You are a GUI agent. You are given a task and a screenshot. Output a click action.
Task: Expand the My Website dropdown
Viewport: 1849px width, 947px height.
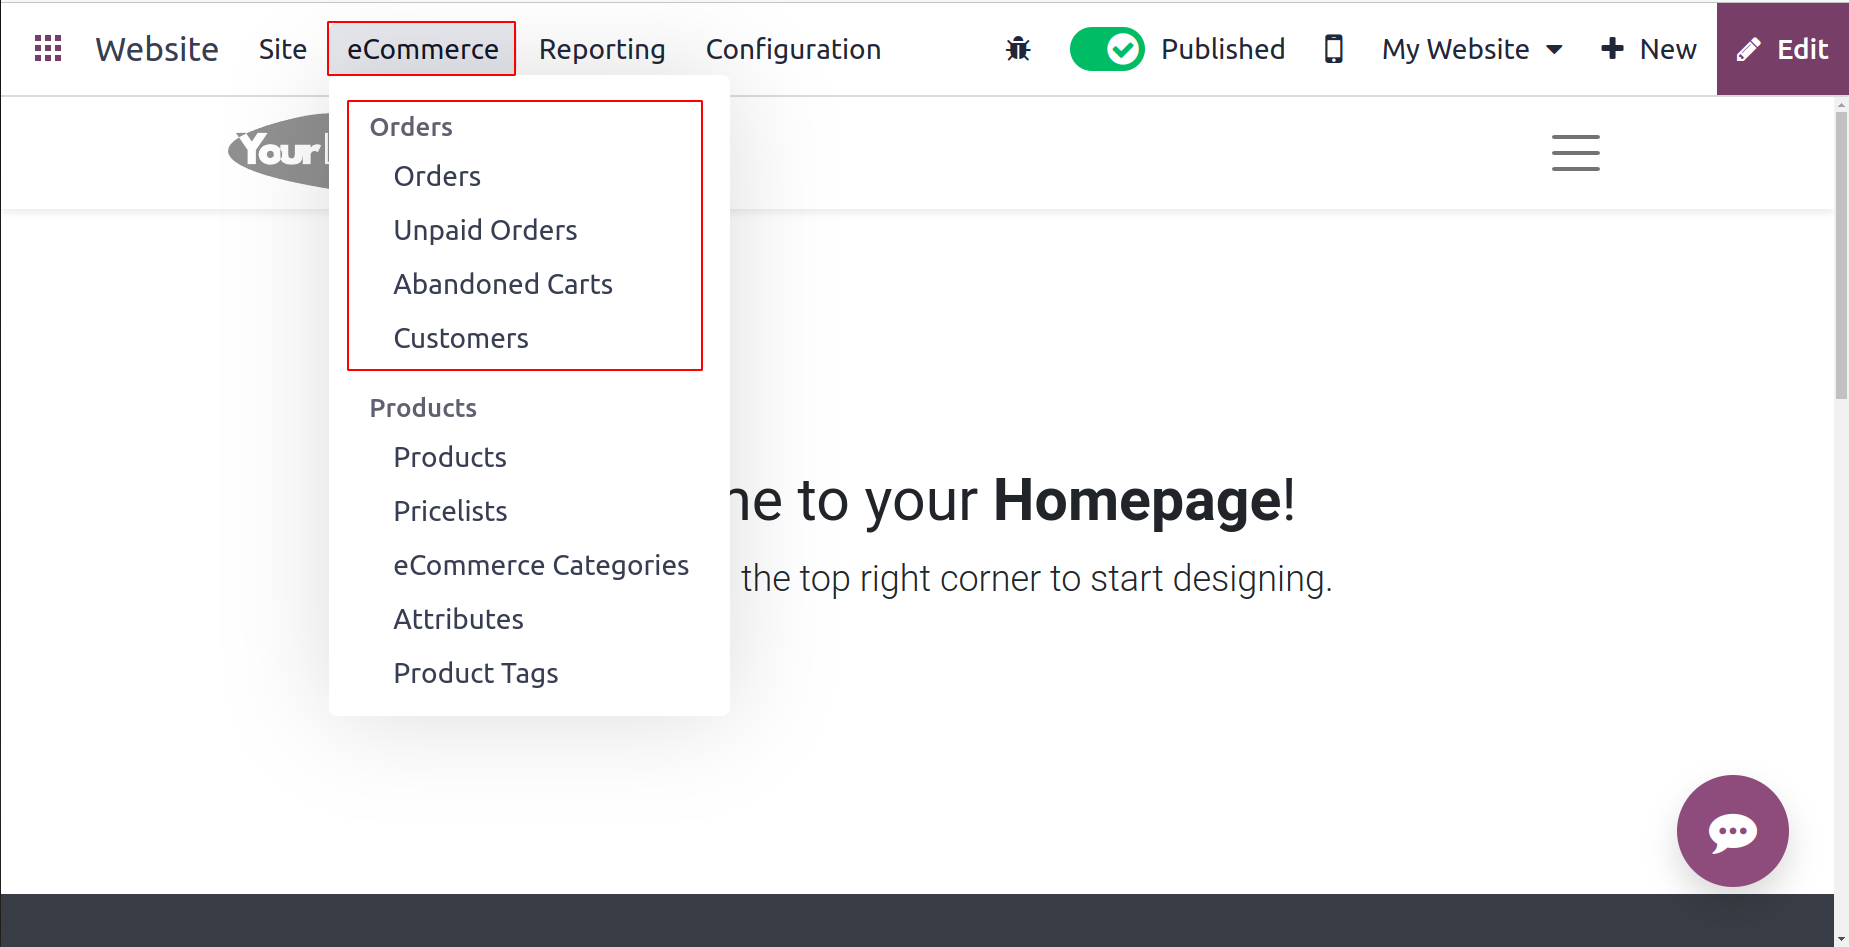[x=1471, y=49]
